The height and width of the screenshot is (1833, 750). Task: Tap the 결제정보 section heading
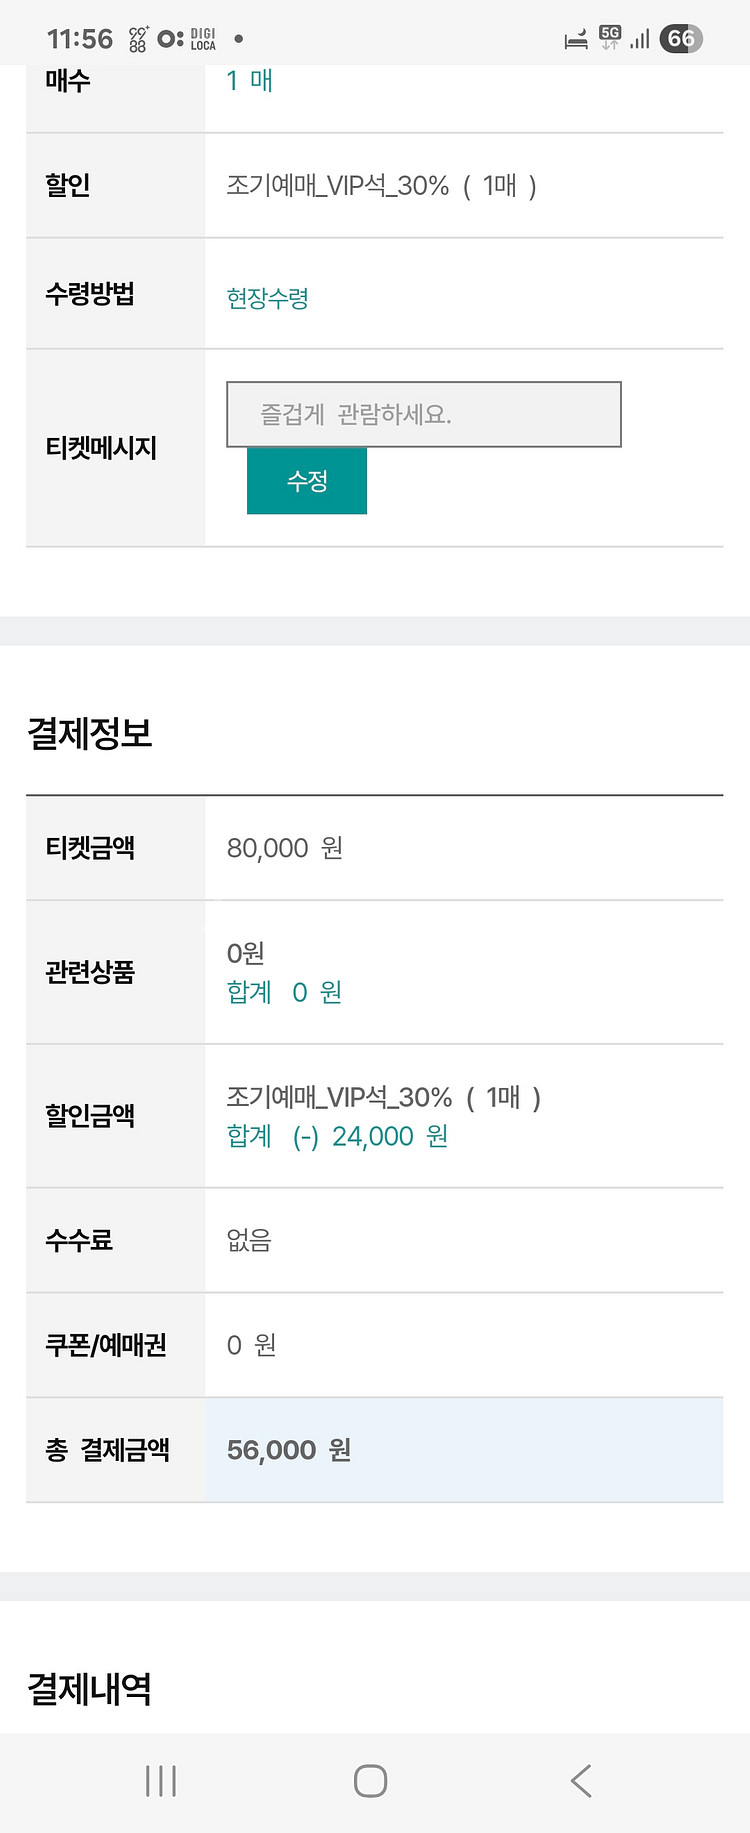click(x=90, y=733)
